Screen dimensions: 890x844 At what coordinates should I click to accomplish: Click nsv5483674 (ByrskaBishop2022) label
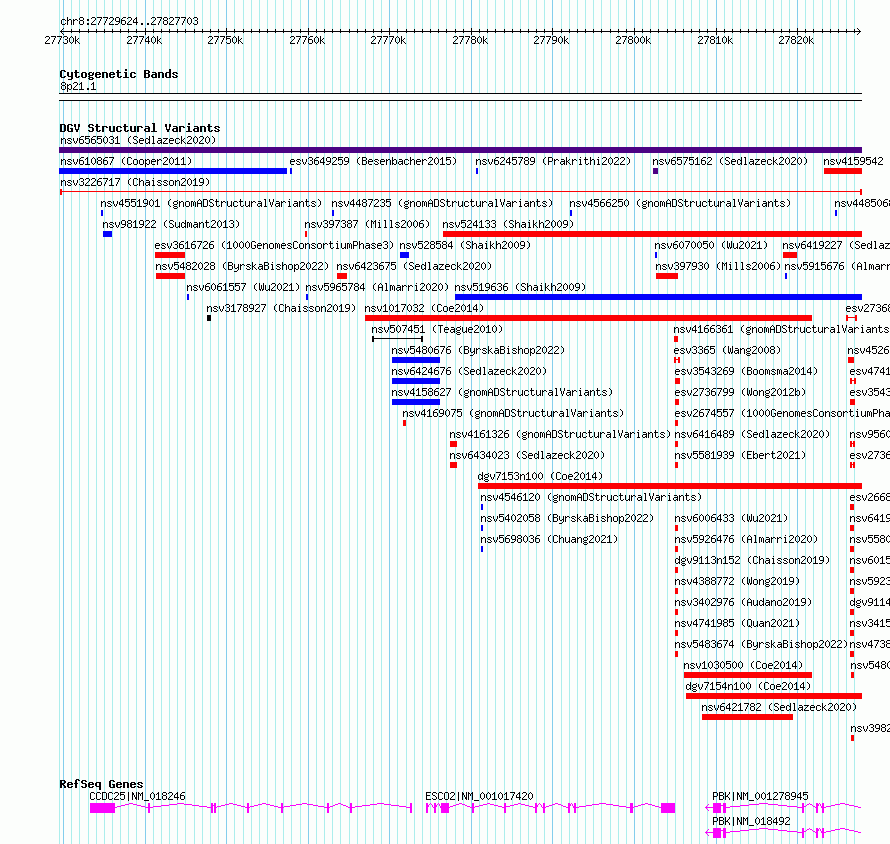[x=761, y=644]
